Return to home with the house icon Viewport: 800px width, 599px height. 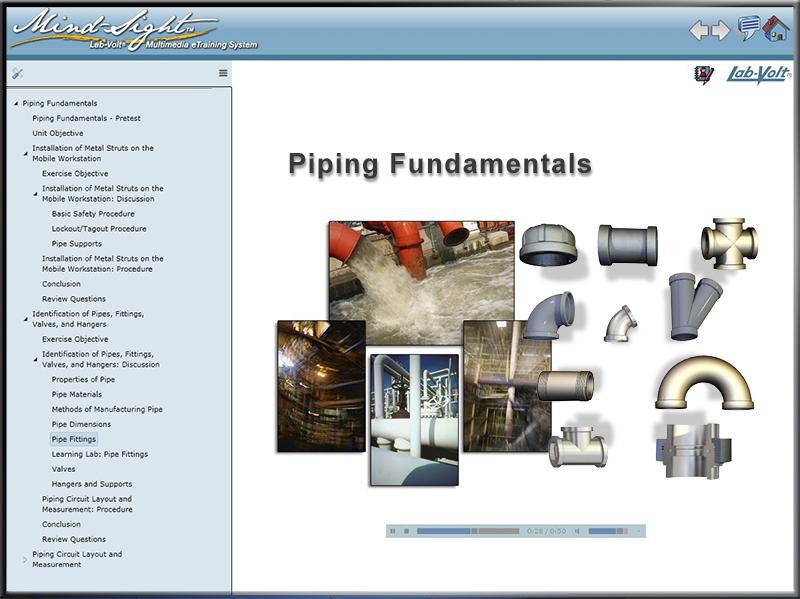pos(776,28)
